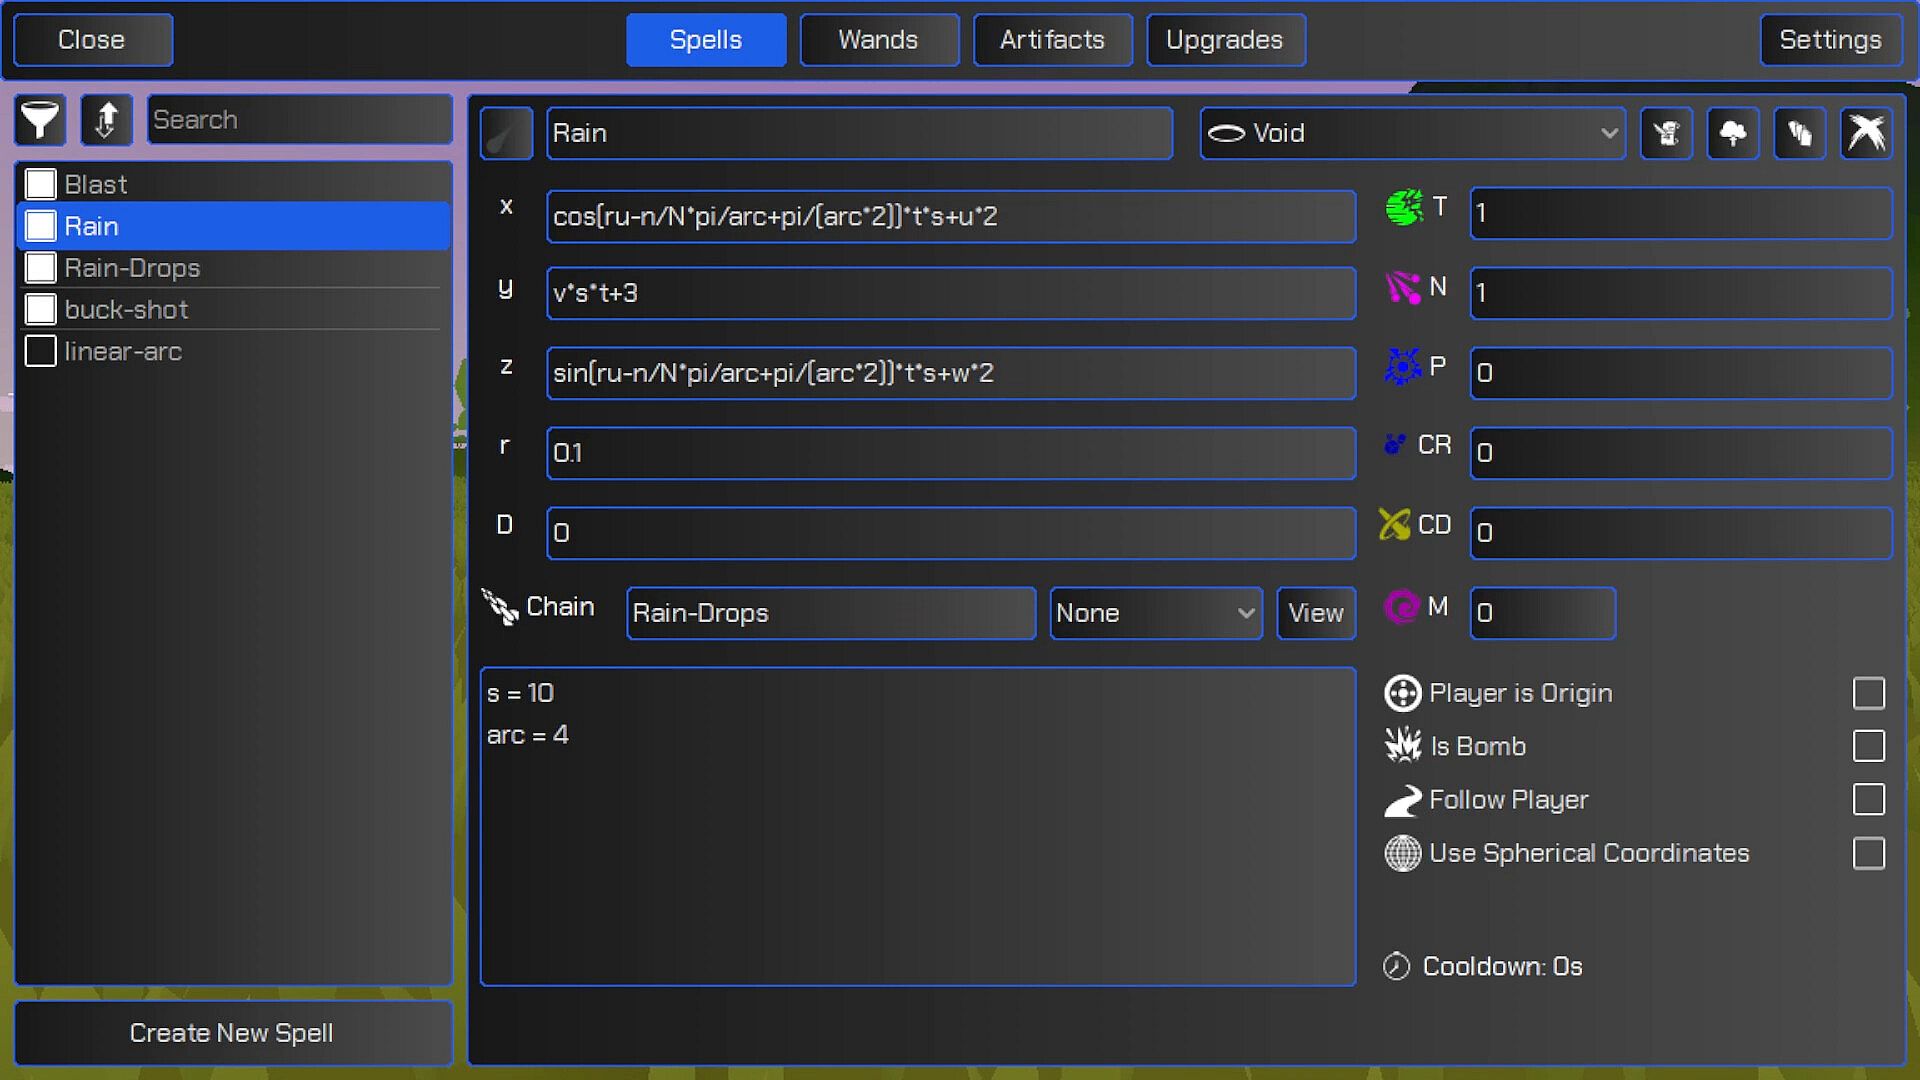Check the Use Spherical Coordinates box
This screenshot has height=1080, width=1920.
tap(1868, 853)
